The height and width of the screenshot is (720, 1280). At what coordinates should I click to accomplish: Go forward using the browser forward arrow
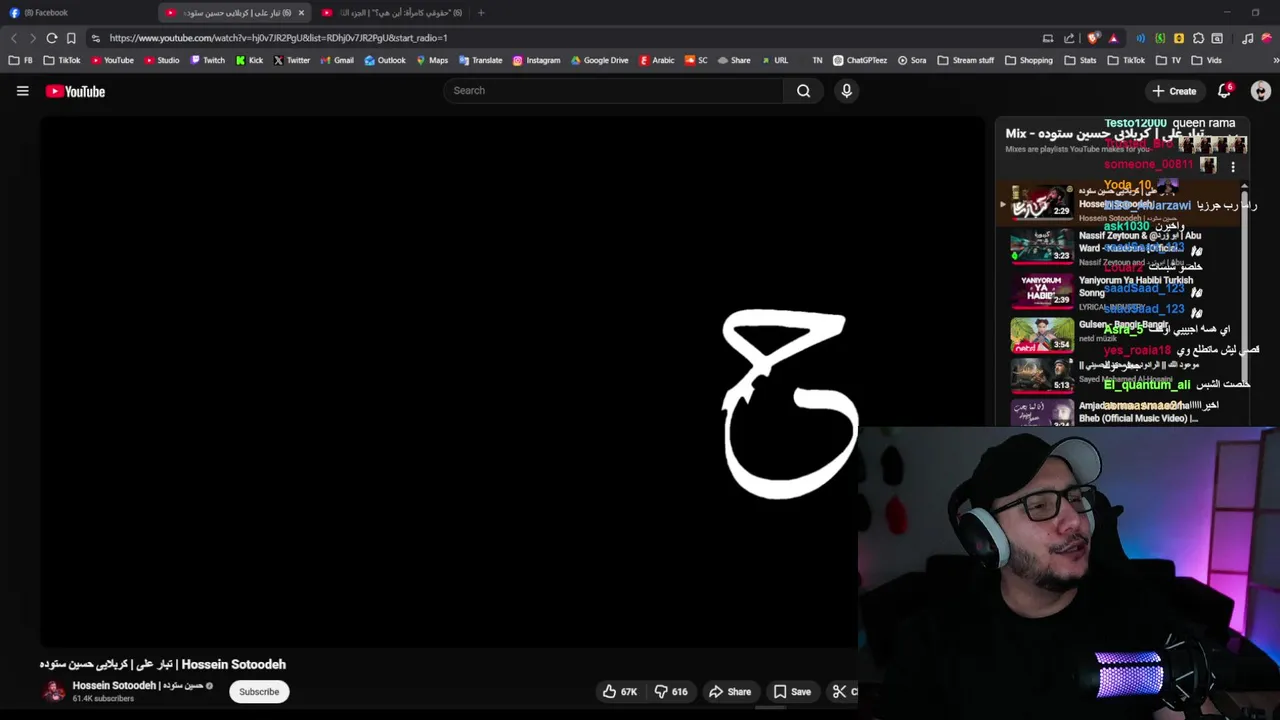tap(32, 38)
